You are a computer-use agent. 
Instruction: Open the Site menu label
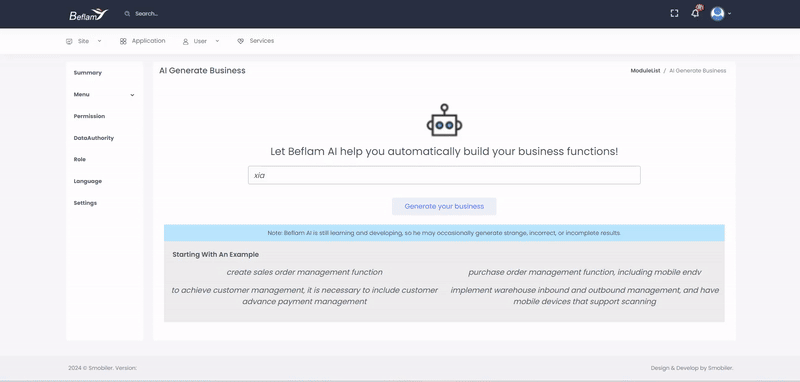point(83,41)
